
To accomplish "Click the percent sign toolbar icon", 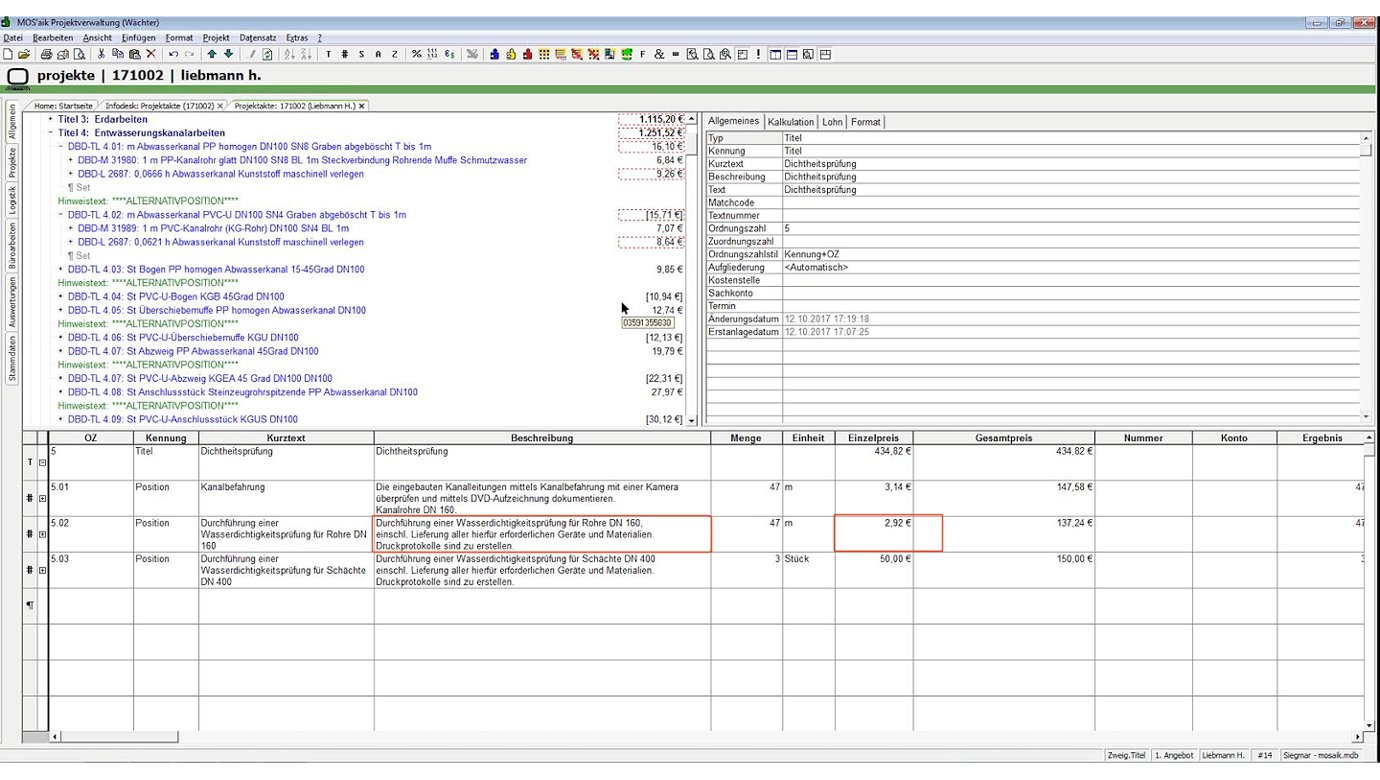I will (x=416, y=54).
